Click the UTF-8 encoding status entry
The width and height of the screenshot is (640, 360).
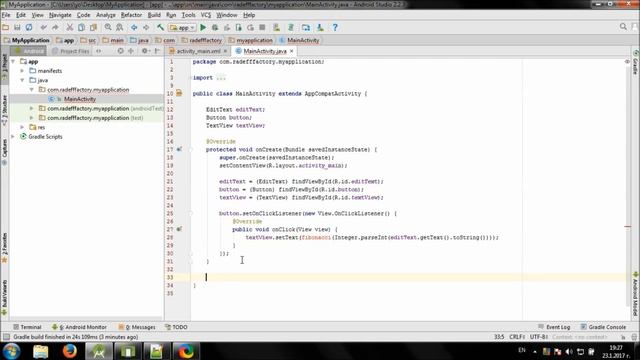point(539,337)
